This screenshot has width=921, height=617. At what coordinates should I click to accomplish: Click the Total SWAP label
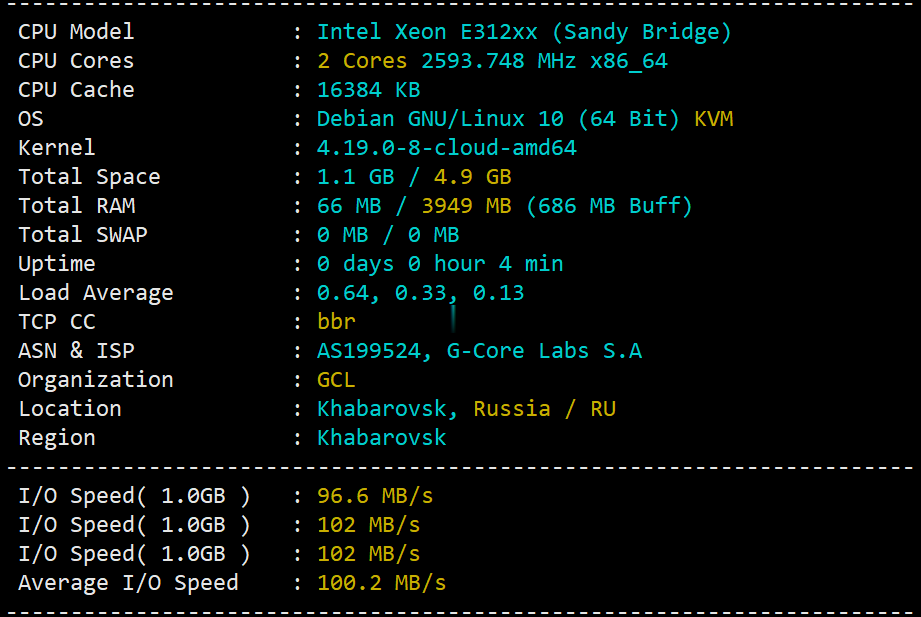(83, 234)
